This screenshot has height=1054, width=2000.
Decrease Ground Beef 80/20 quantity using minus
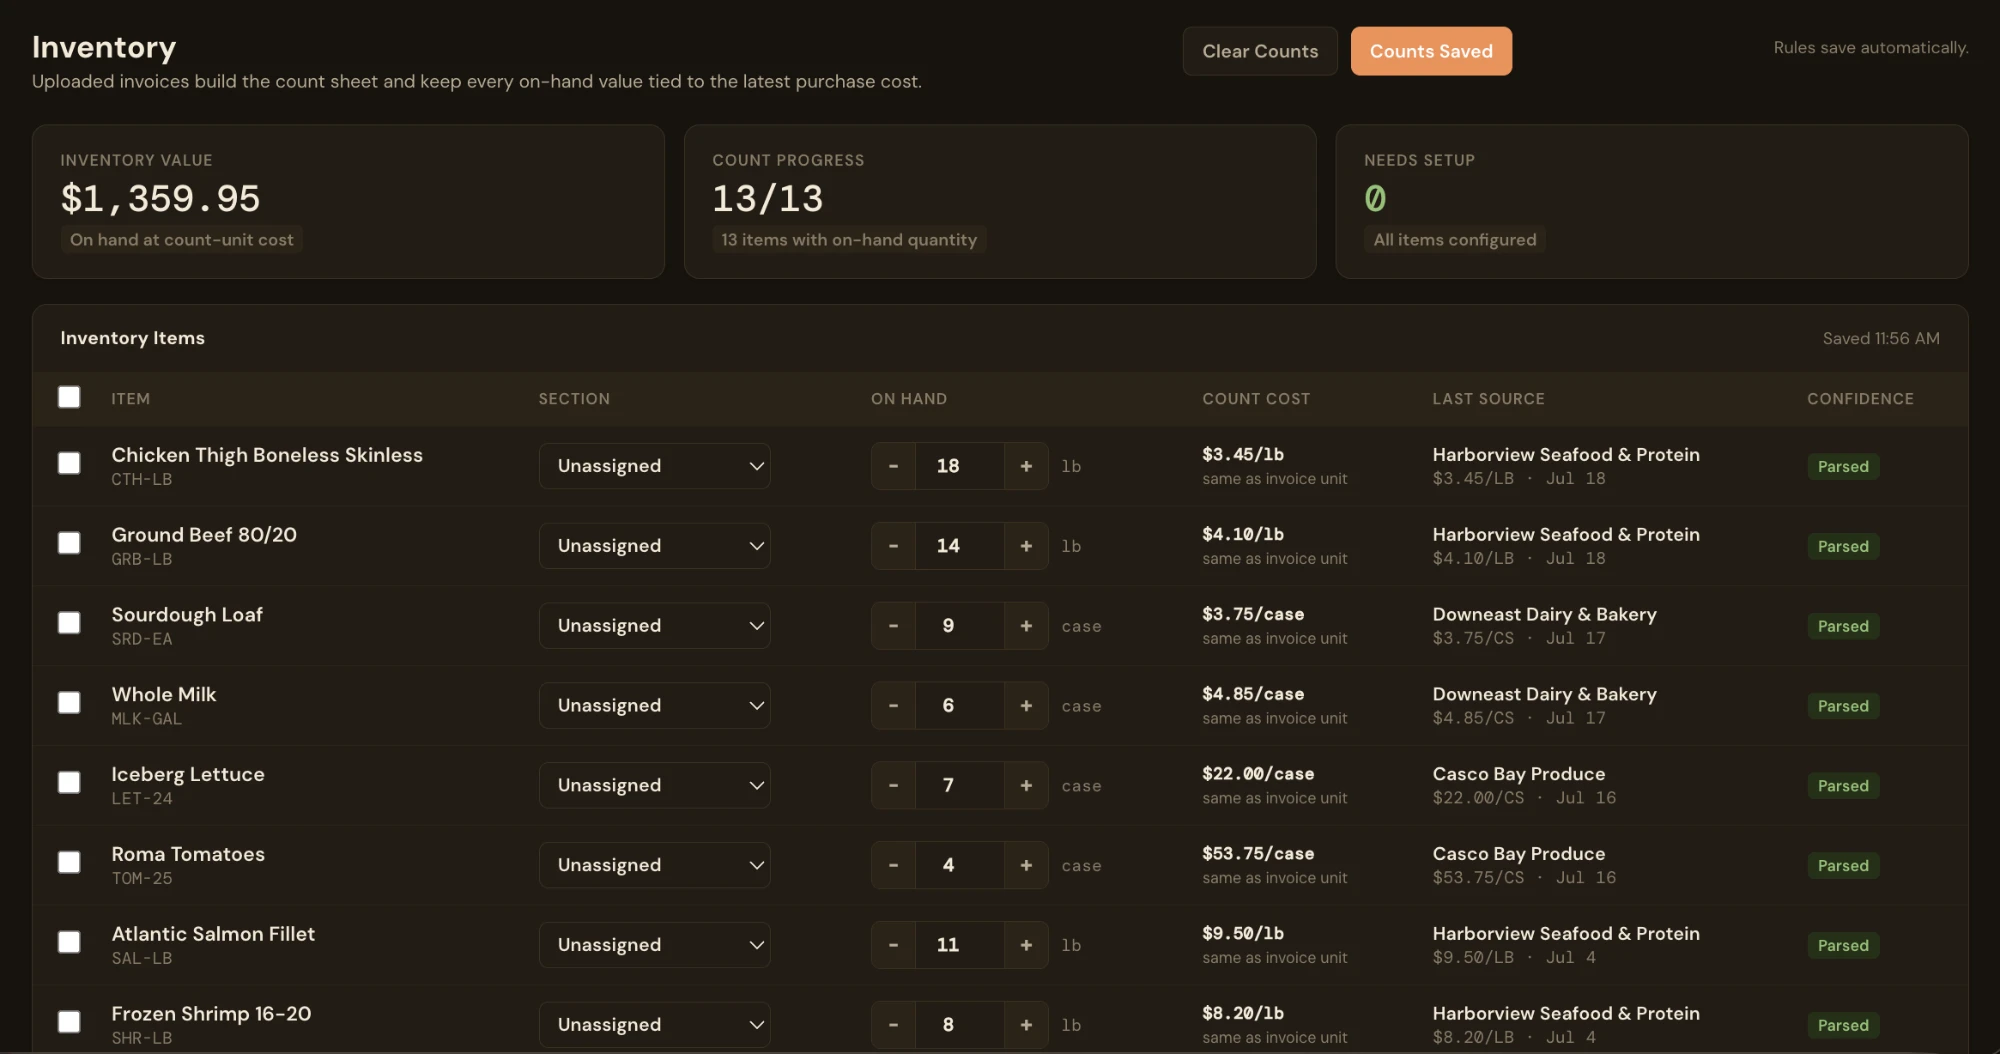point(893,546)
